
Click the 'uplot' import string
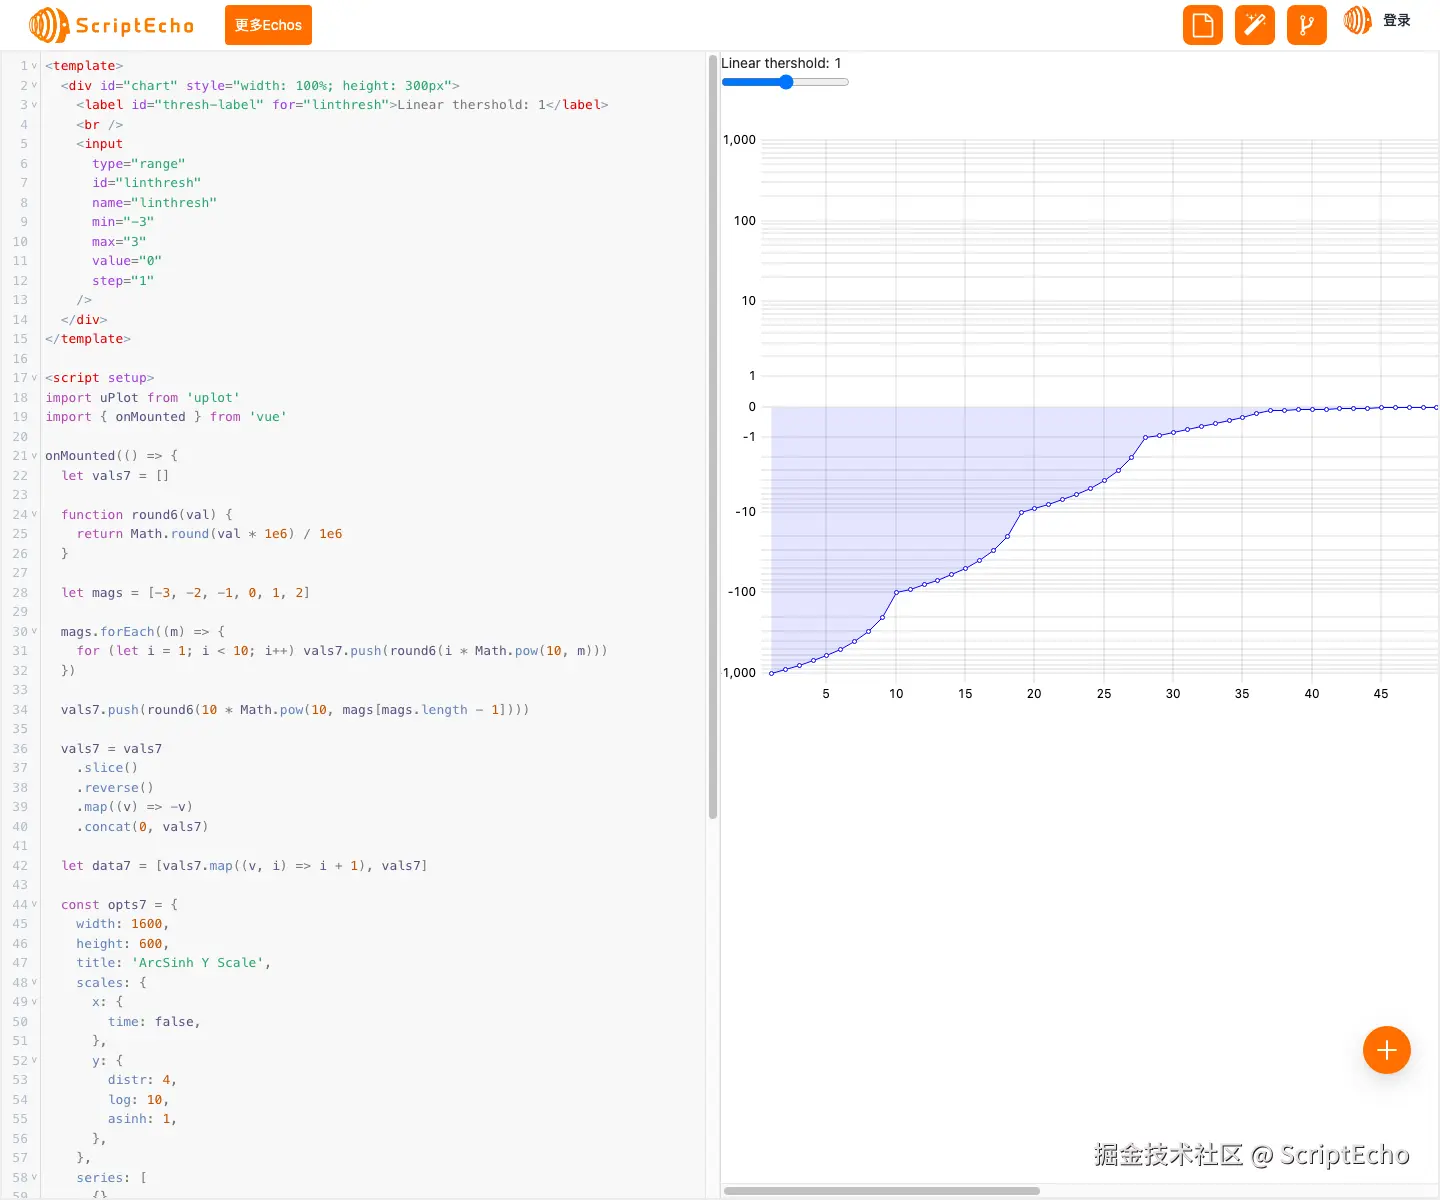pos(213,398)
